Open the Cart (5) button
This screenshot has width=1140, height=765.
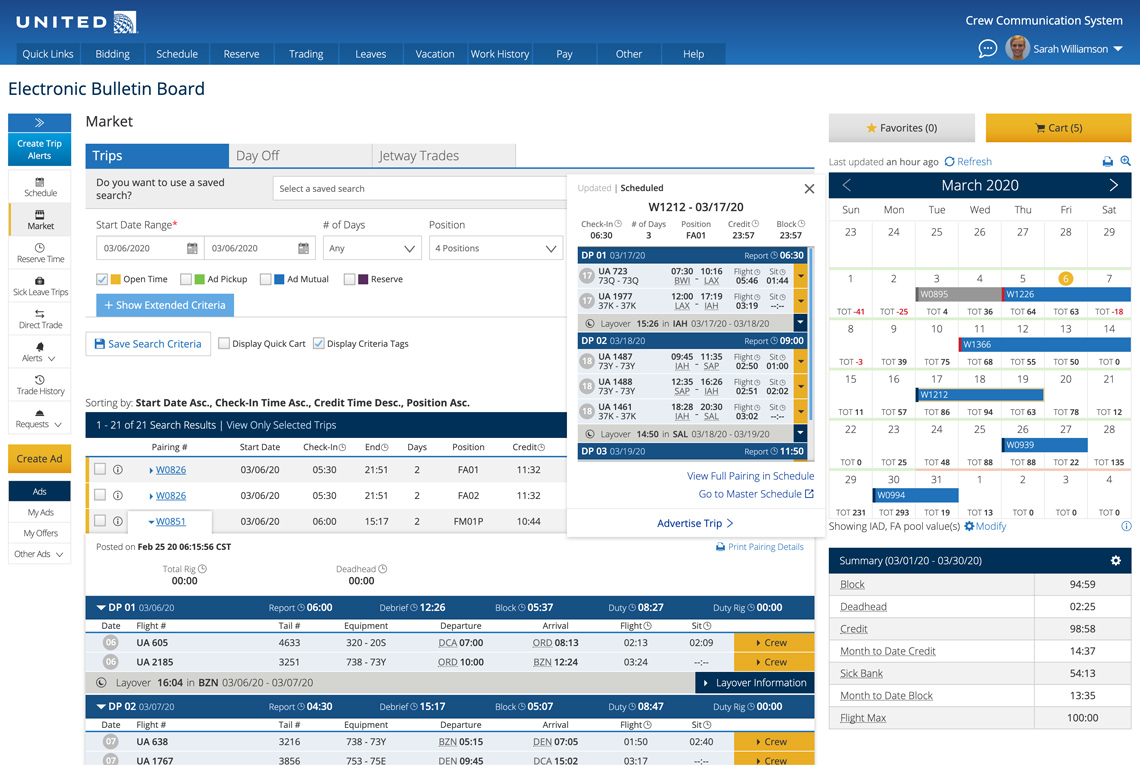coord(1059,128)
